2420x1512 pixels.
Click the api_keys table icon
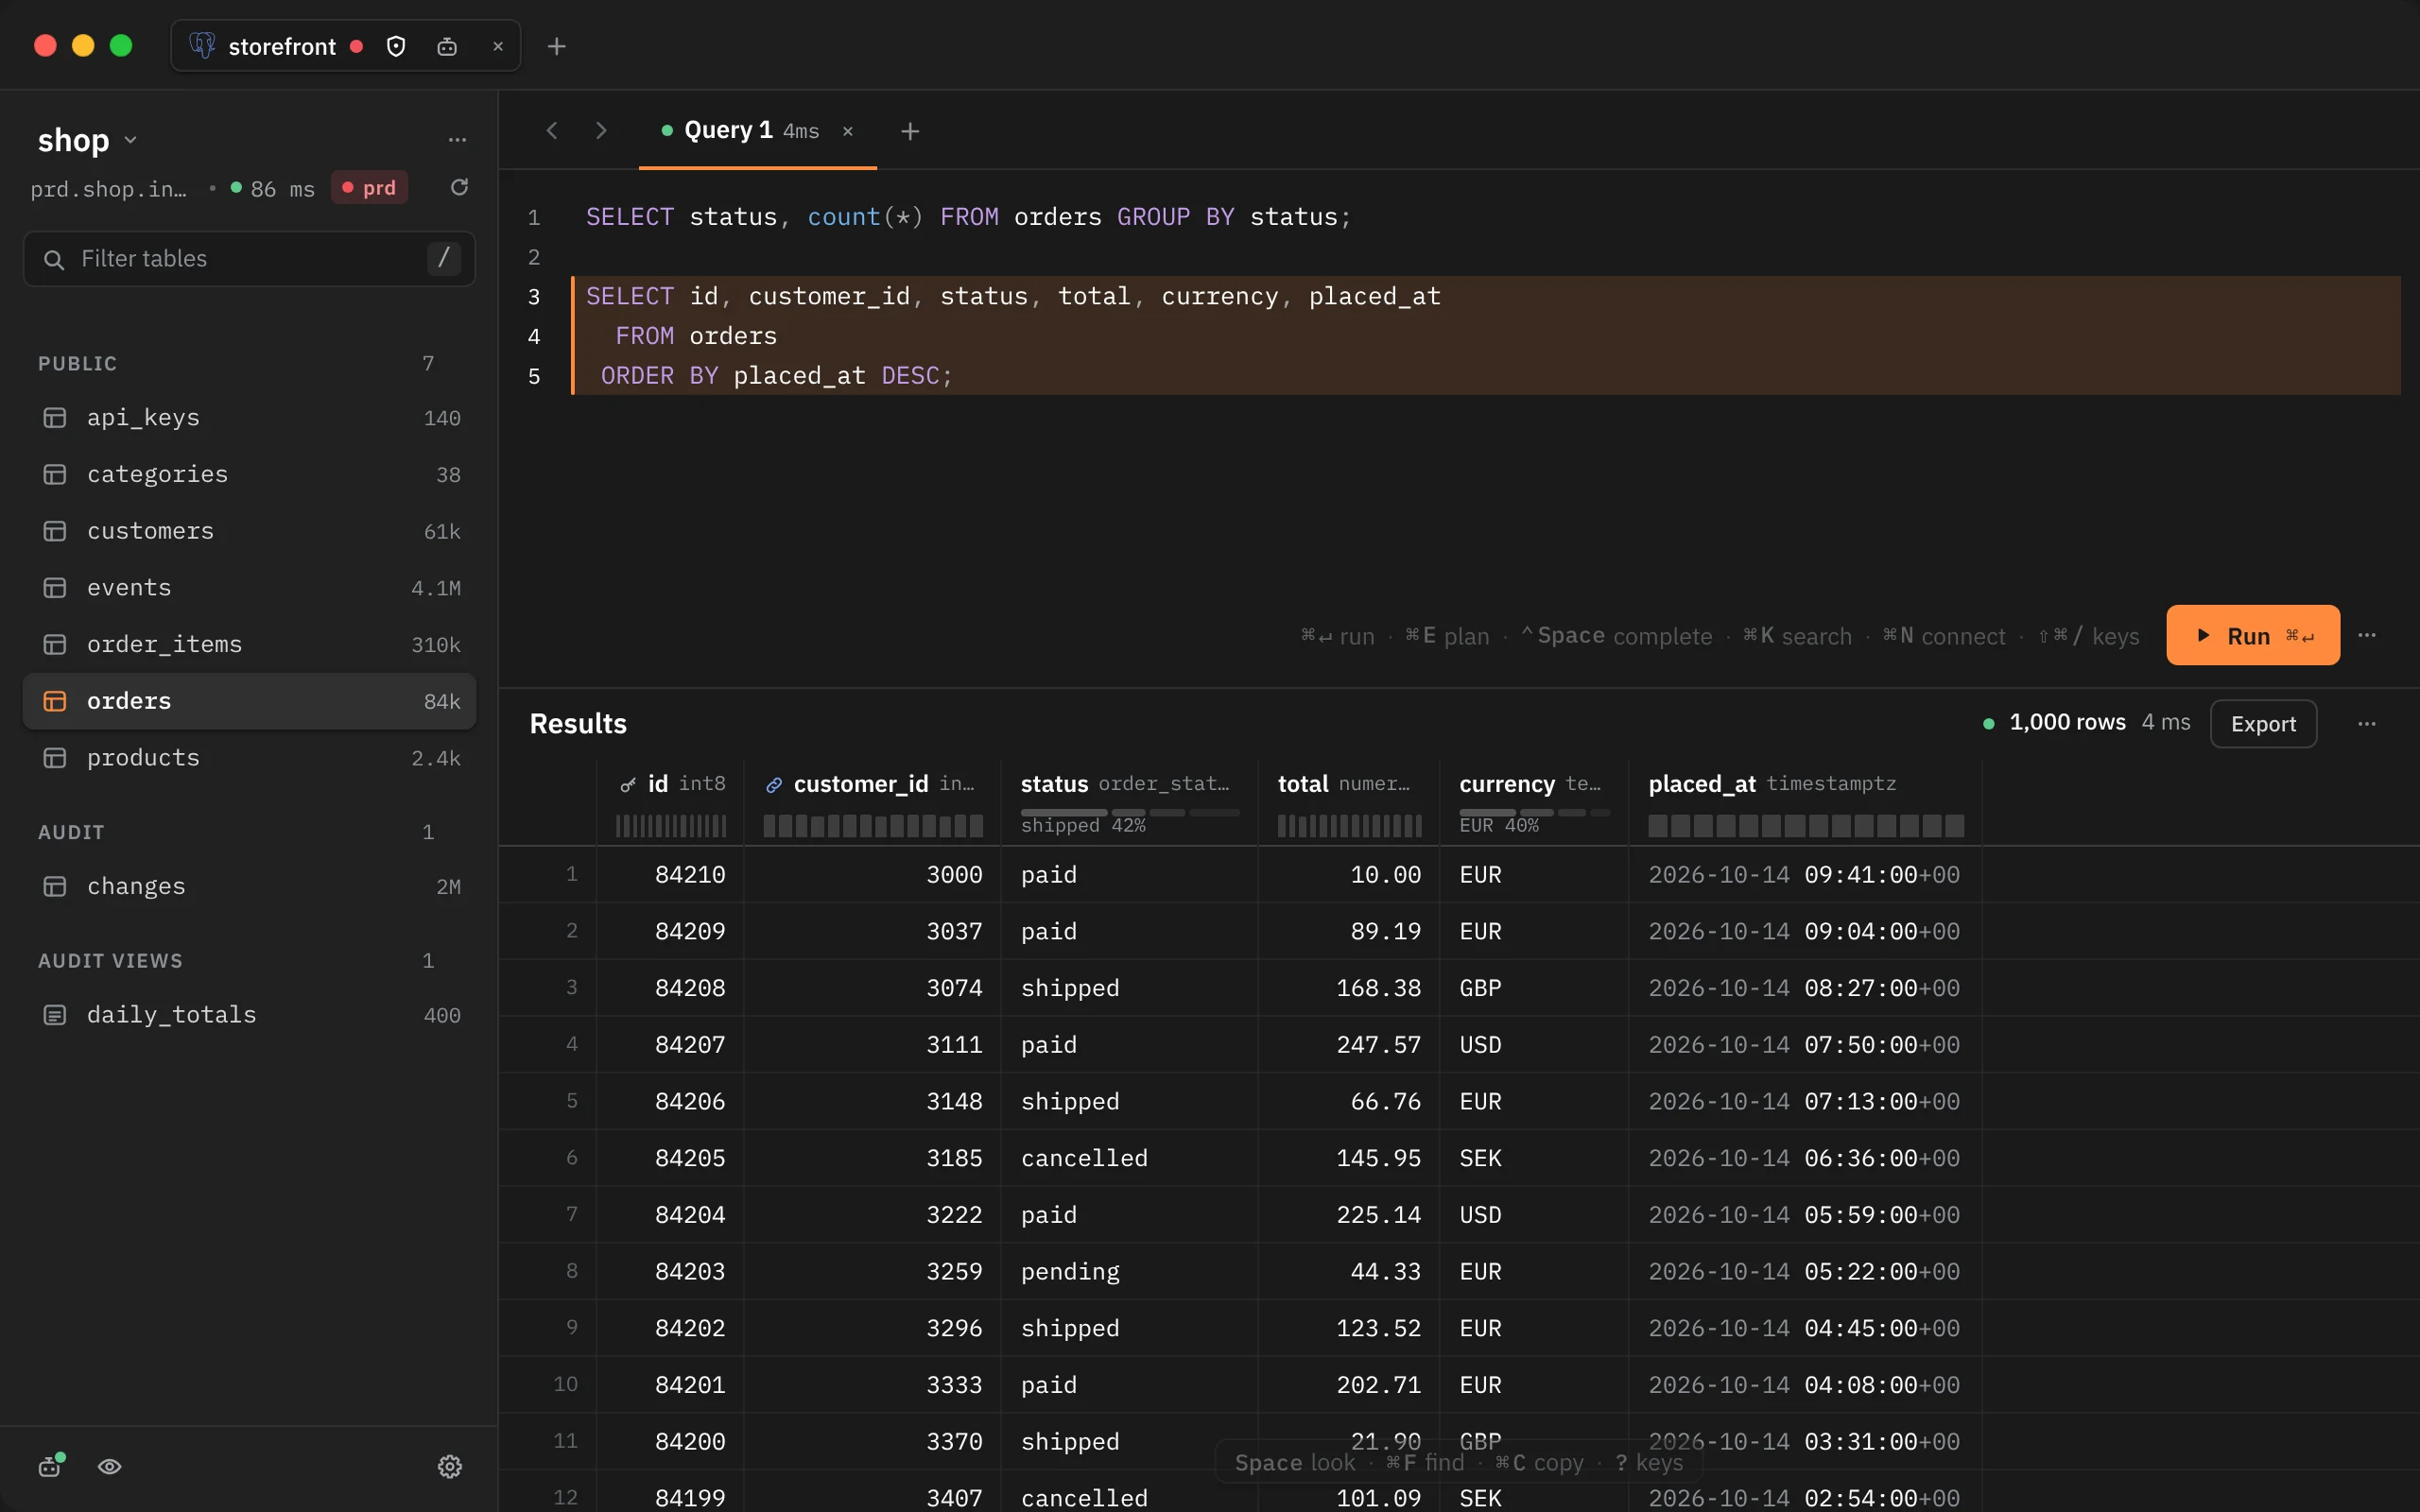55,418
